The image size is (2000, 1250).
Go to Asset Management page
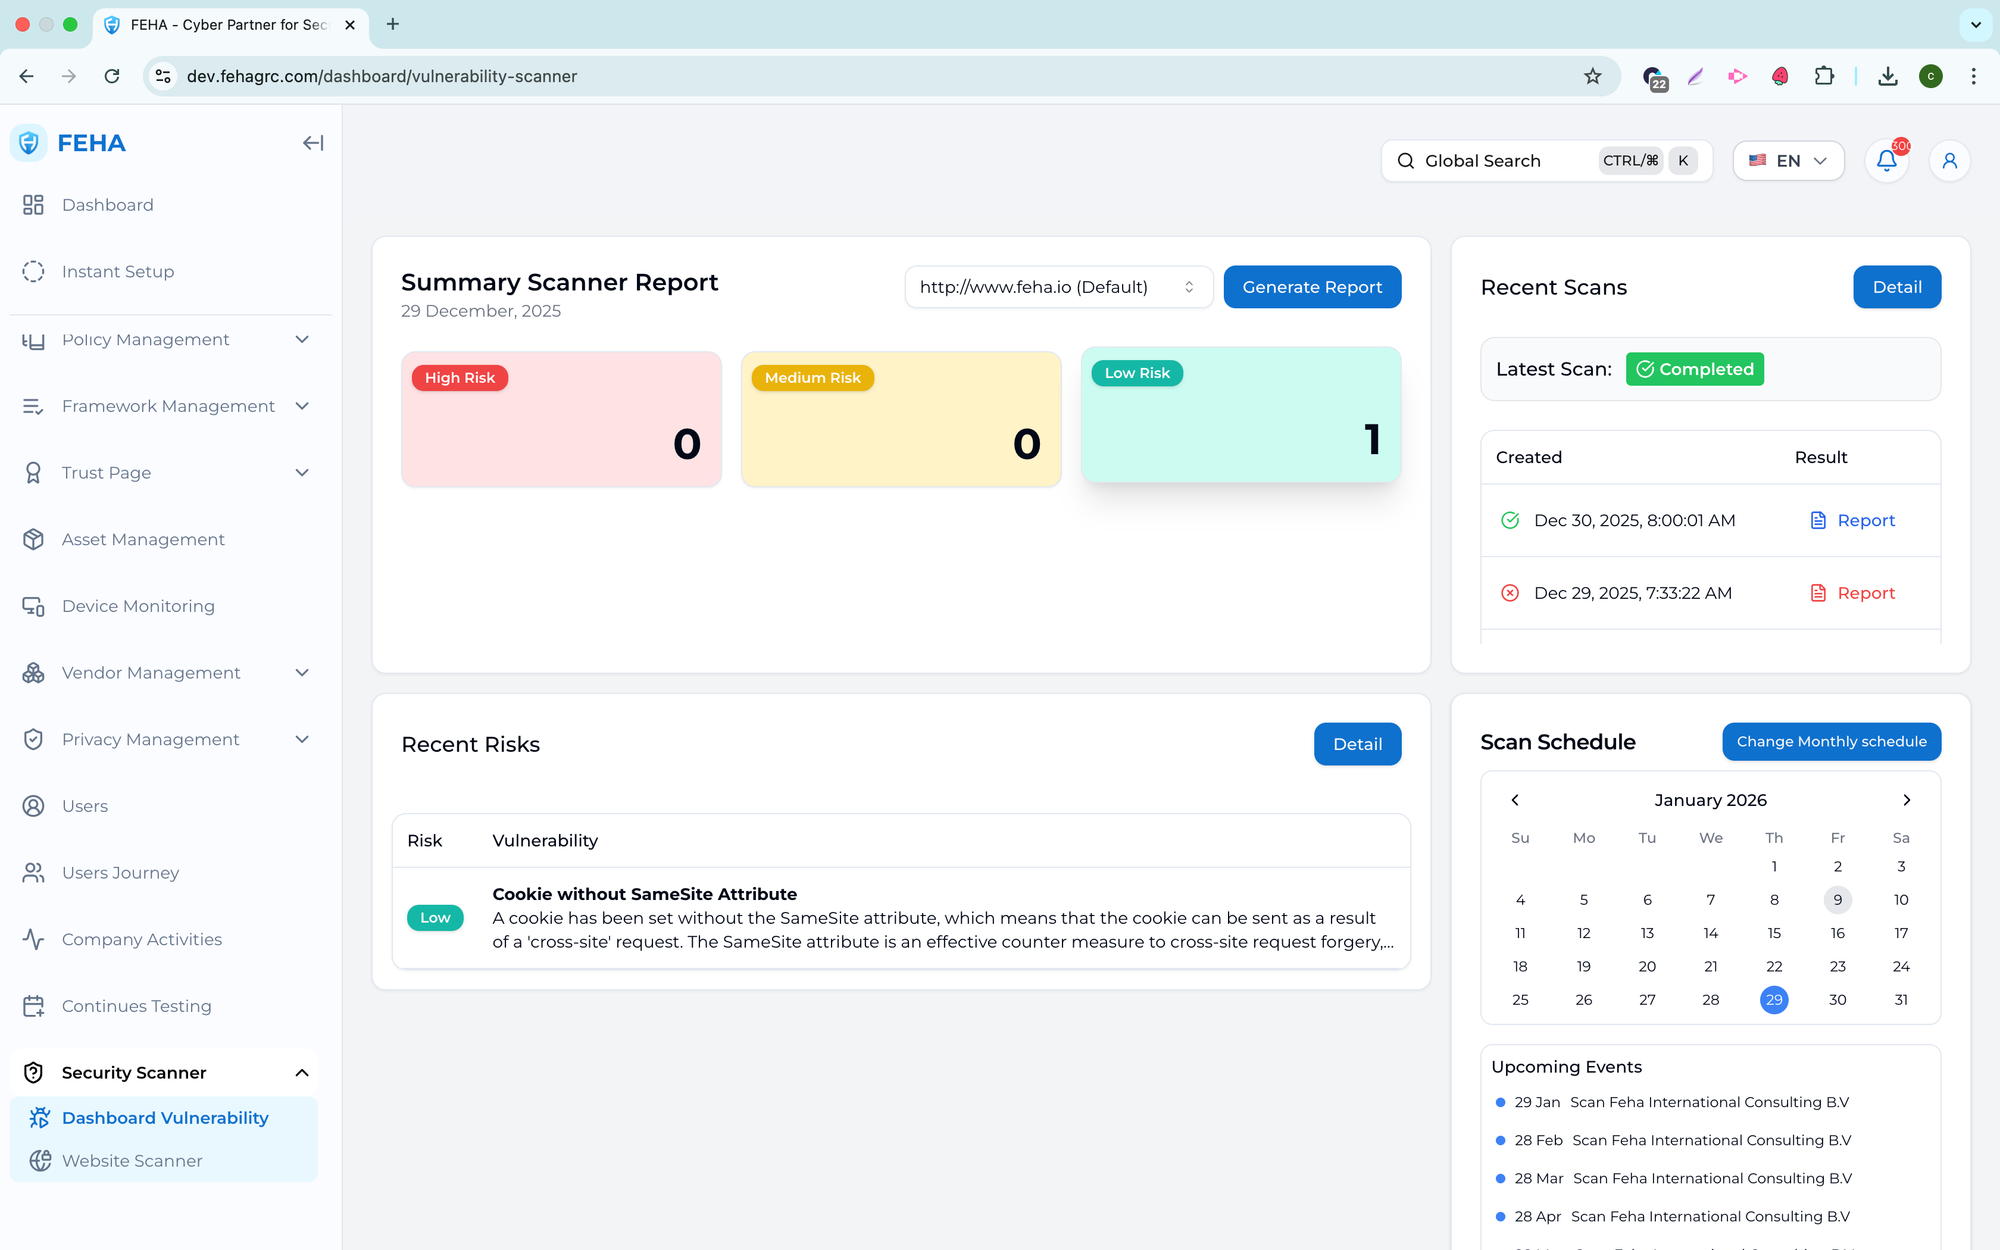coord(143,540)
